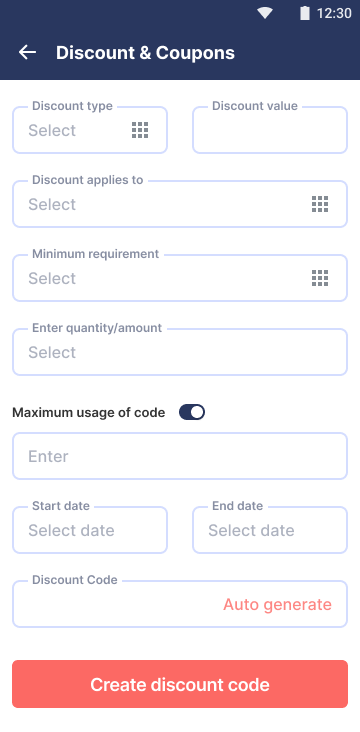Focus the Discount value field

point(270,130)
